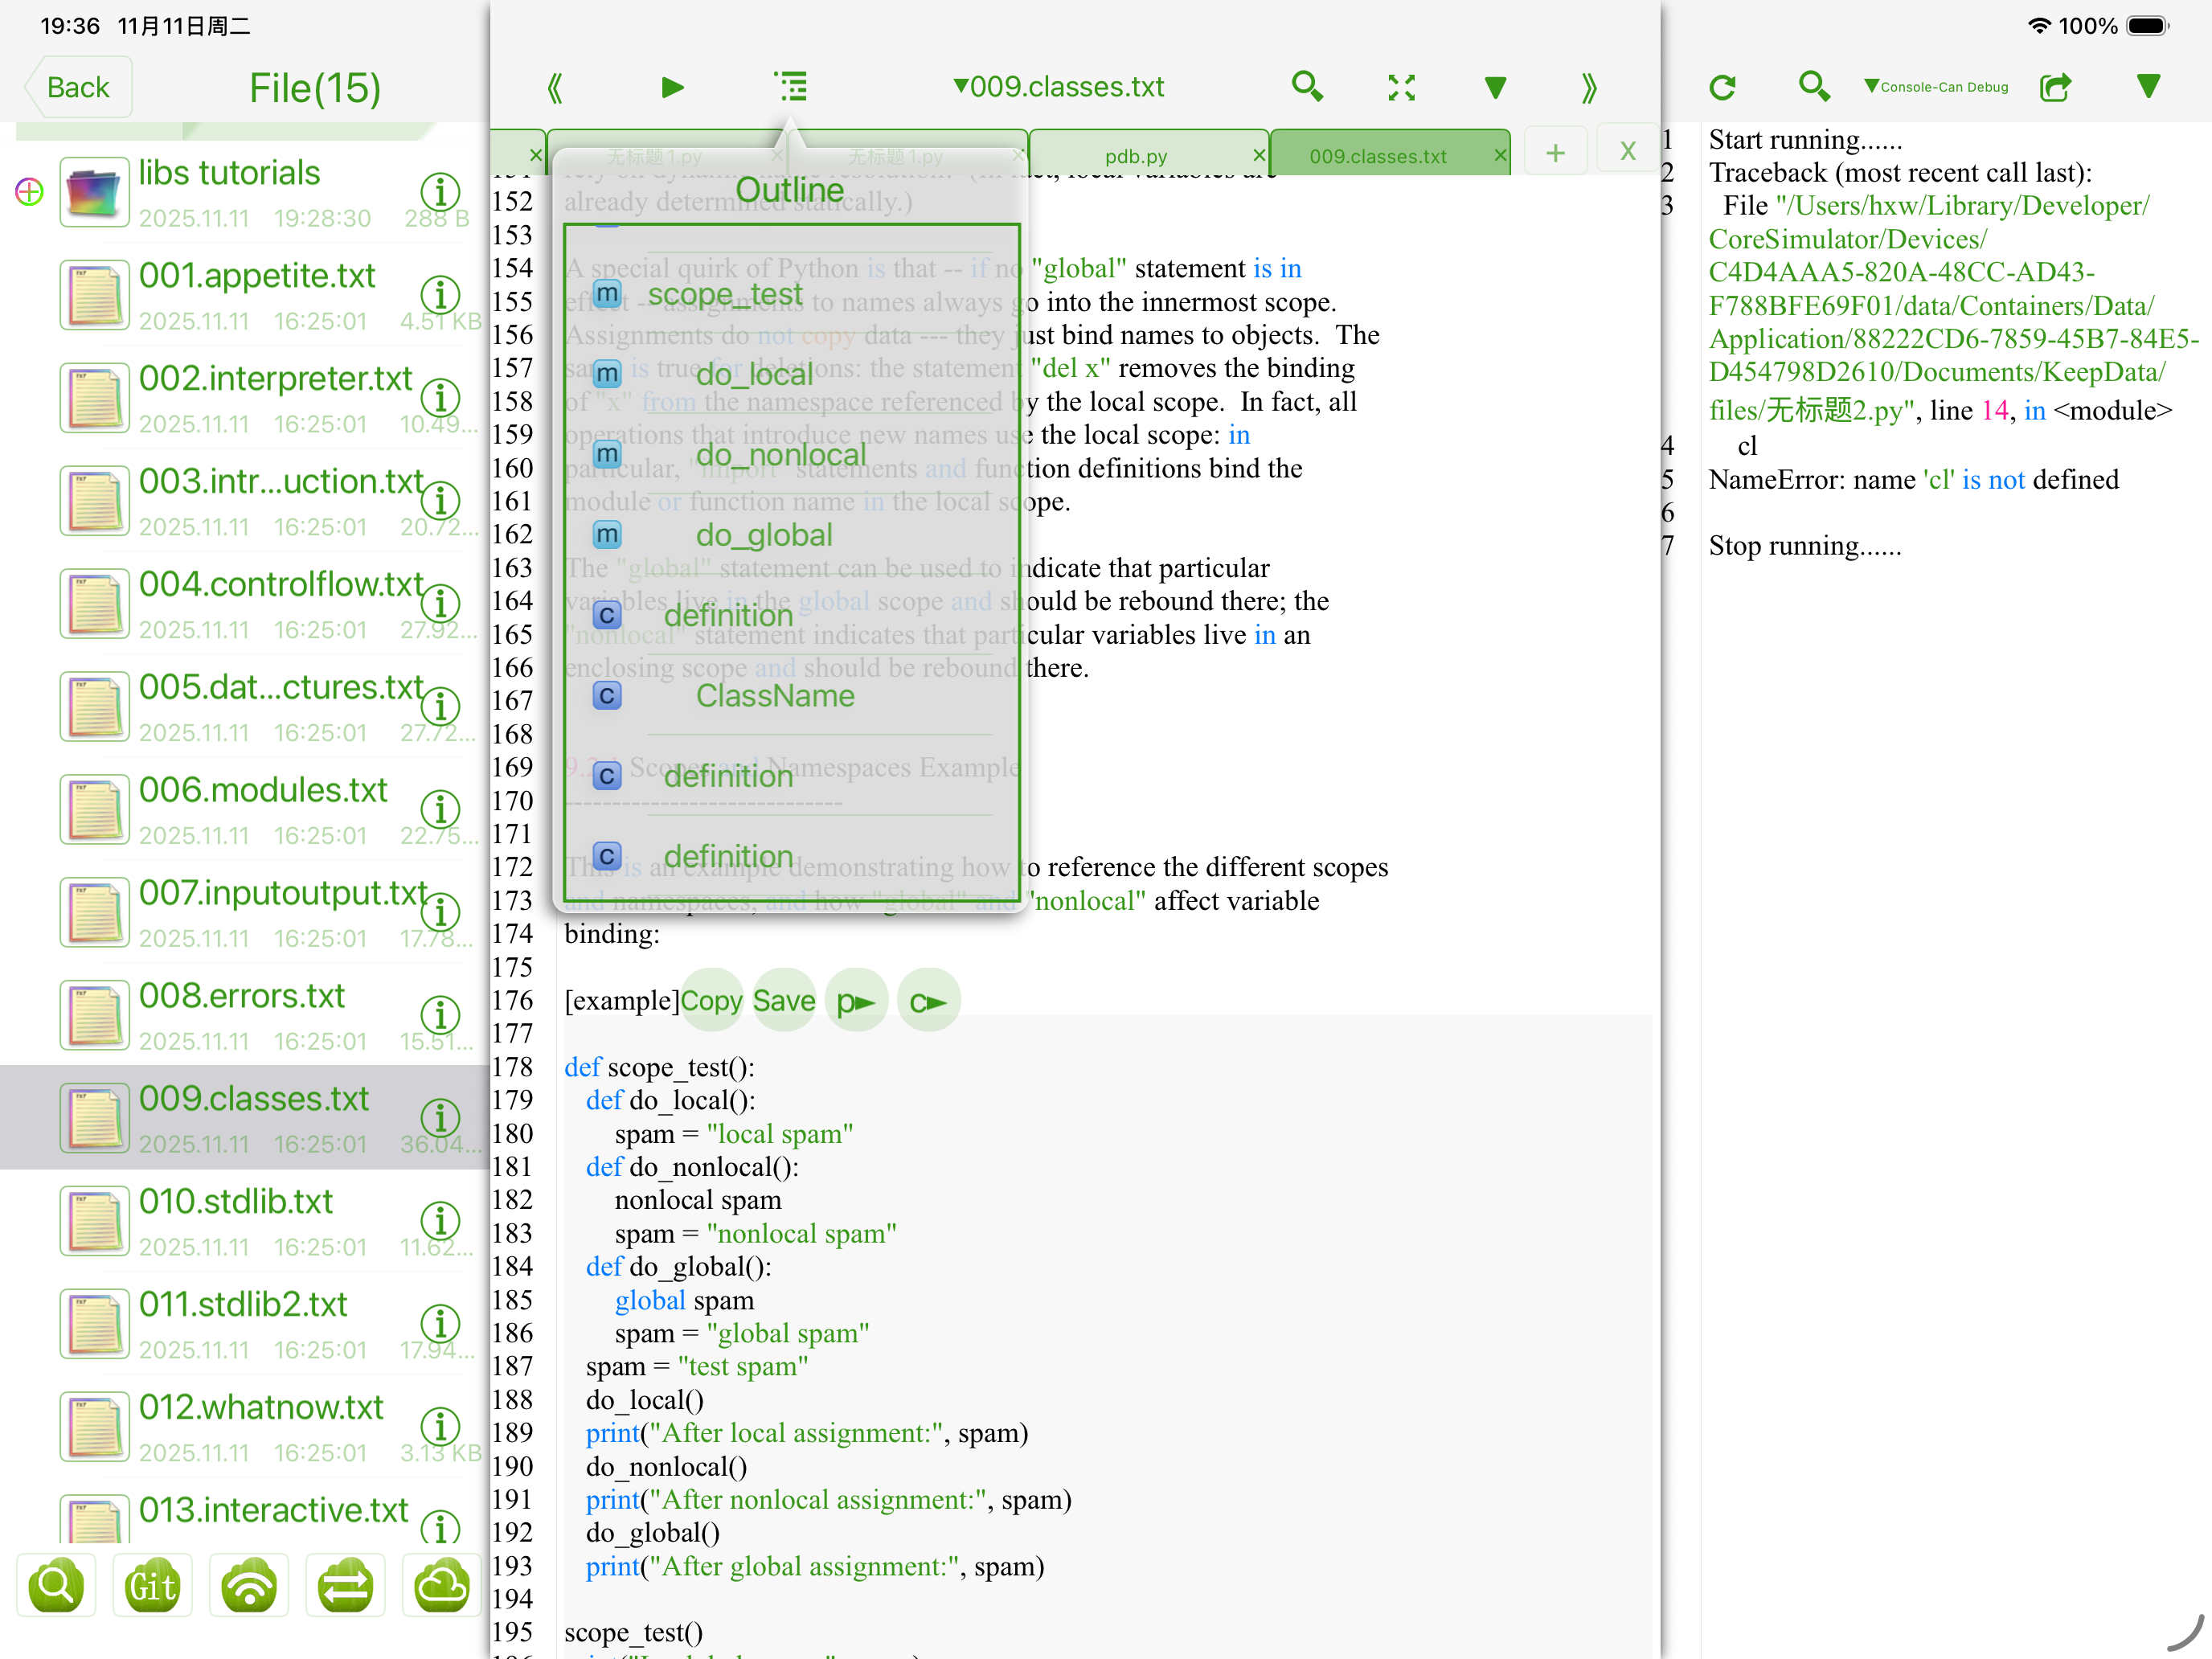Image resolution: width=2212 pixels, height=1659 pixels.
Task: Switch to the pdb.py tab
Action: coord(1137,156)
